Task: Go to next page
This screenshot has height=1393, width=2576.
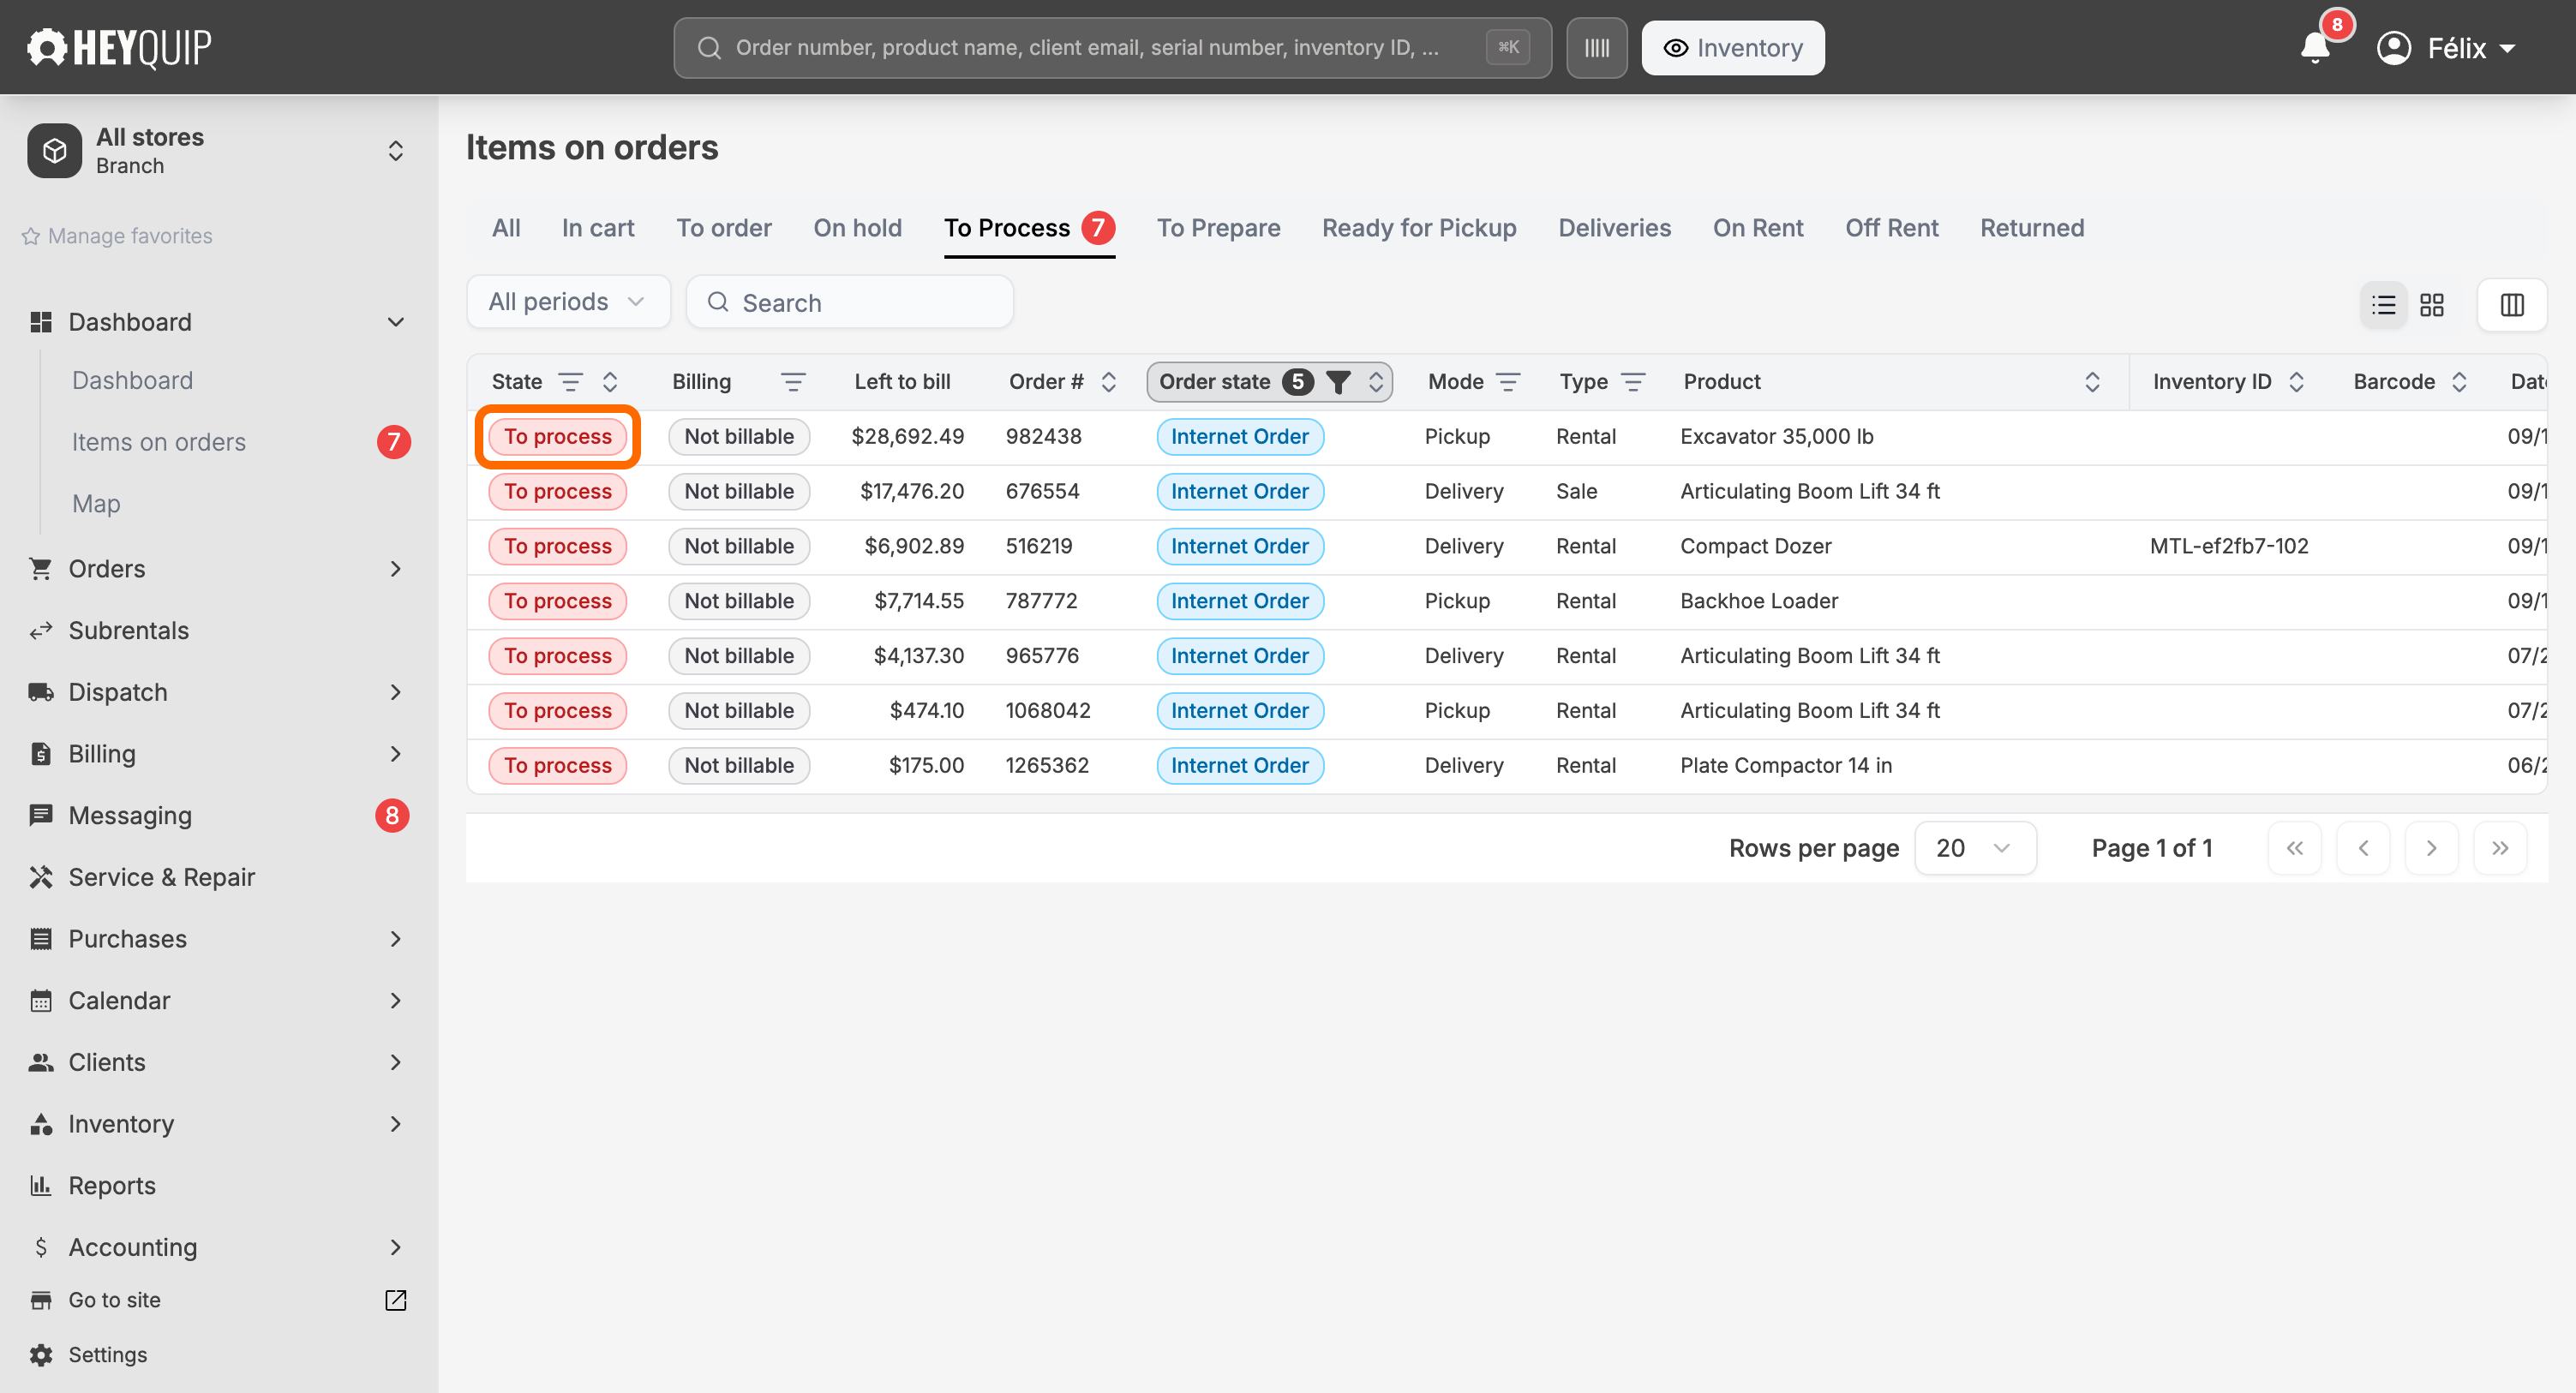Action: (x=2431, y=848)
